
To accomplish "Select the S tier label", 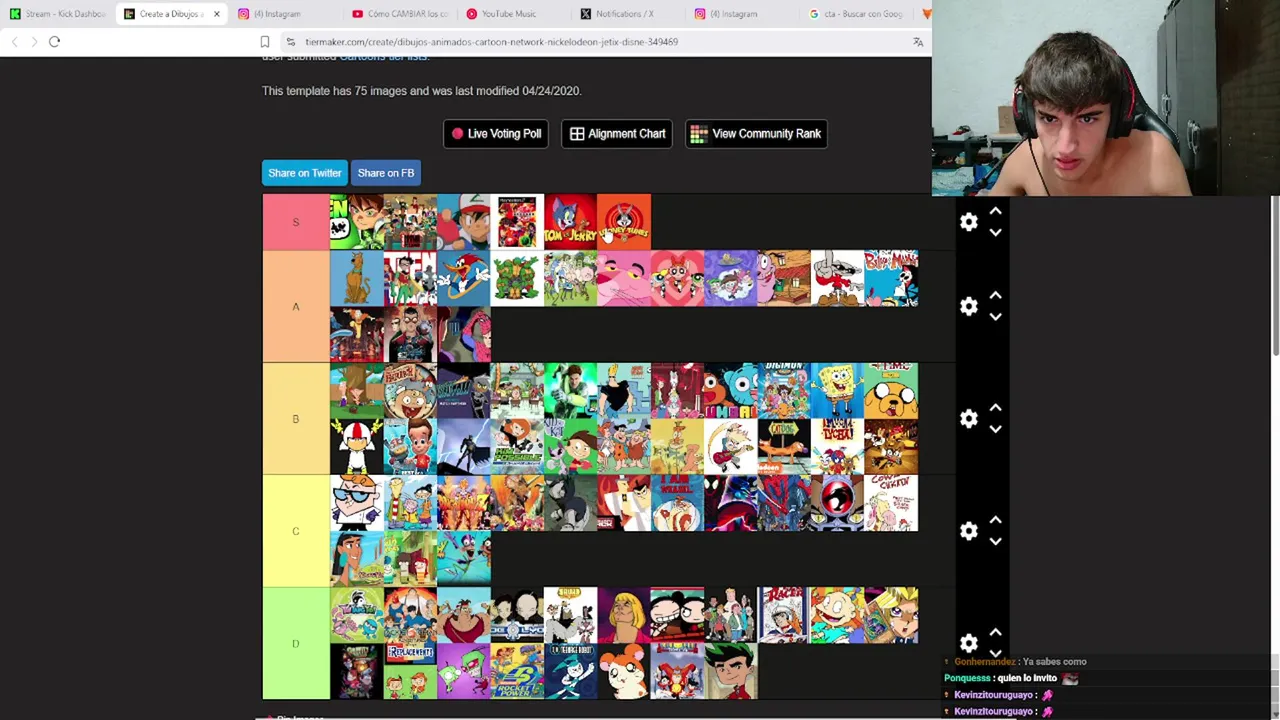I will (x=296, y=222).
